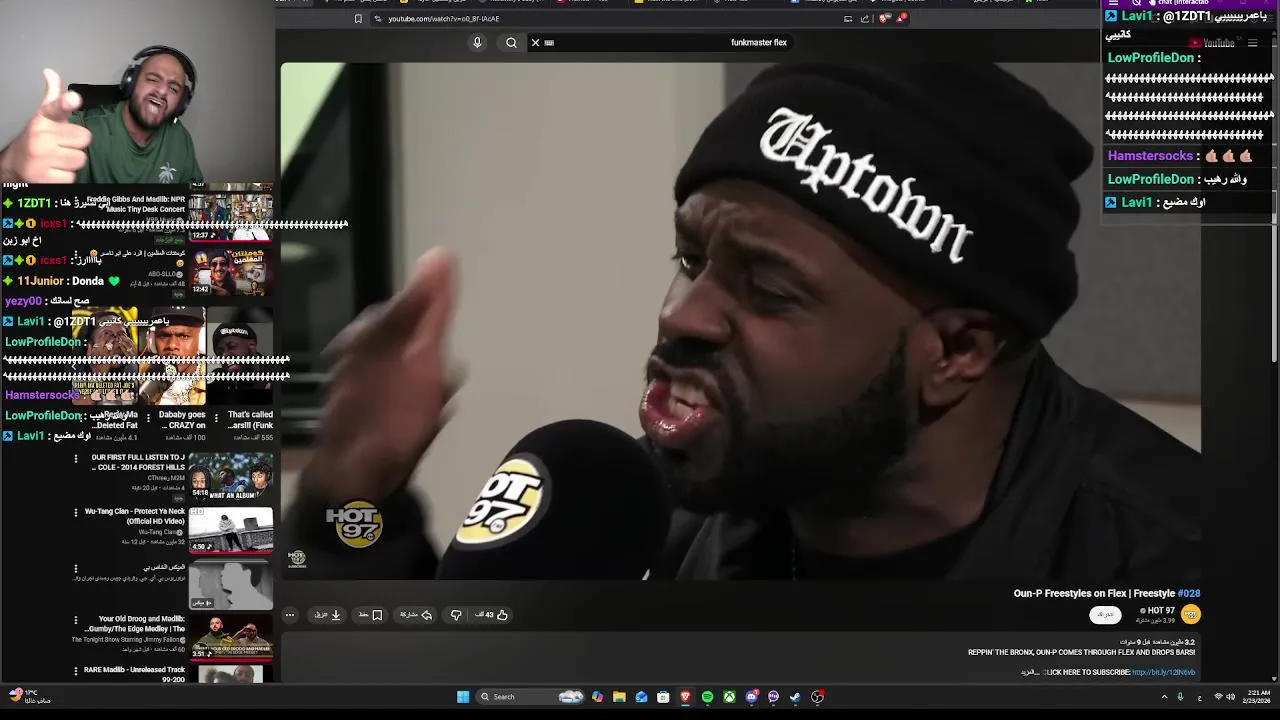
Task: Open the J Cole 2014 Forest Hills thumbnail
Action: (x=231, y=476)
